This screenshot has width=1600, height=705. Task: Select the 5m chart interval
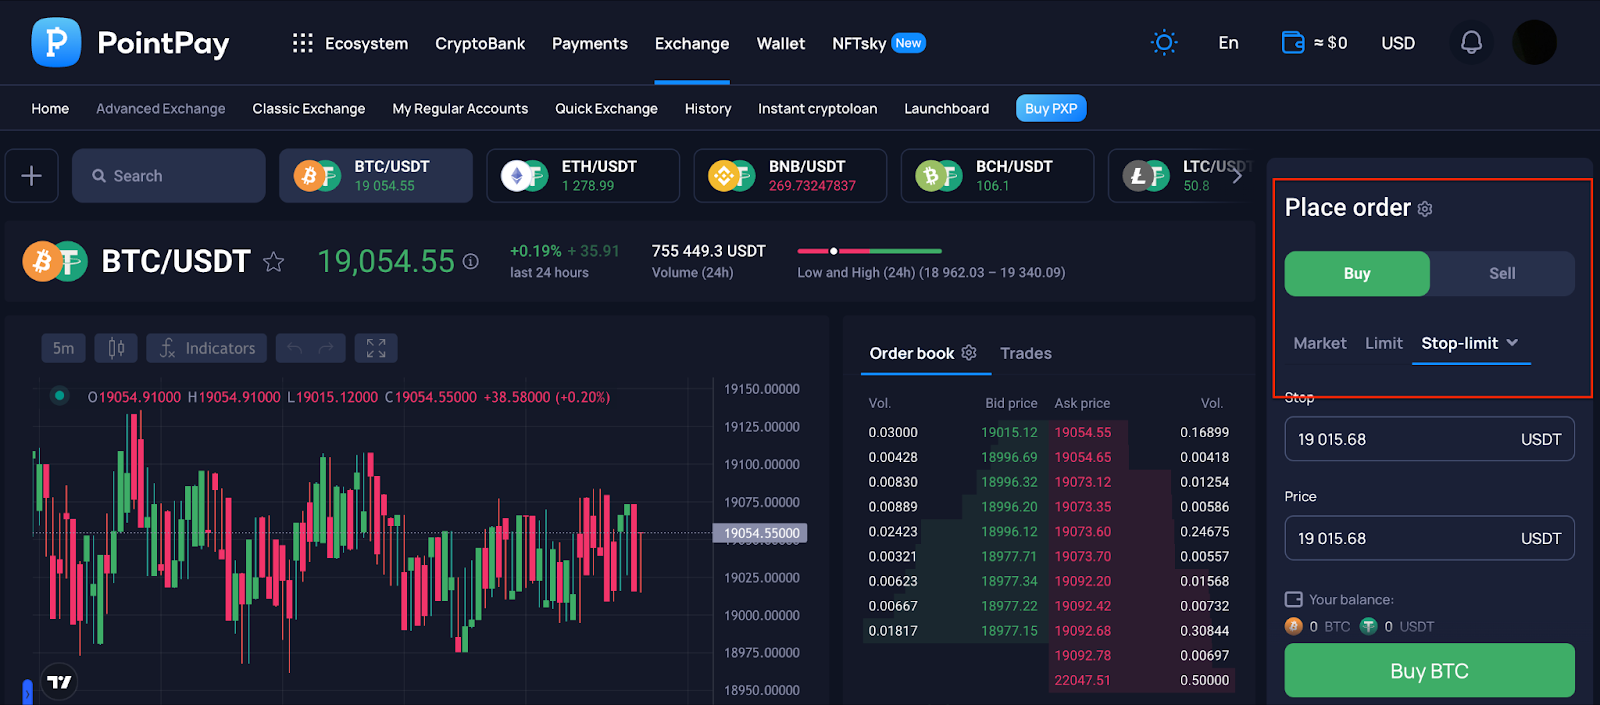(x=63, y=348)
